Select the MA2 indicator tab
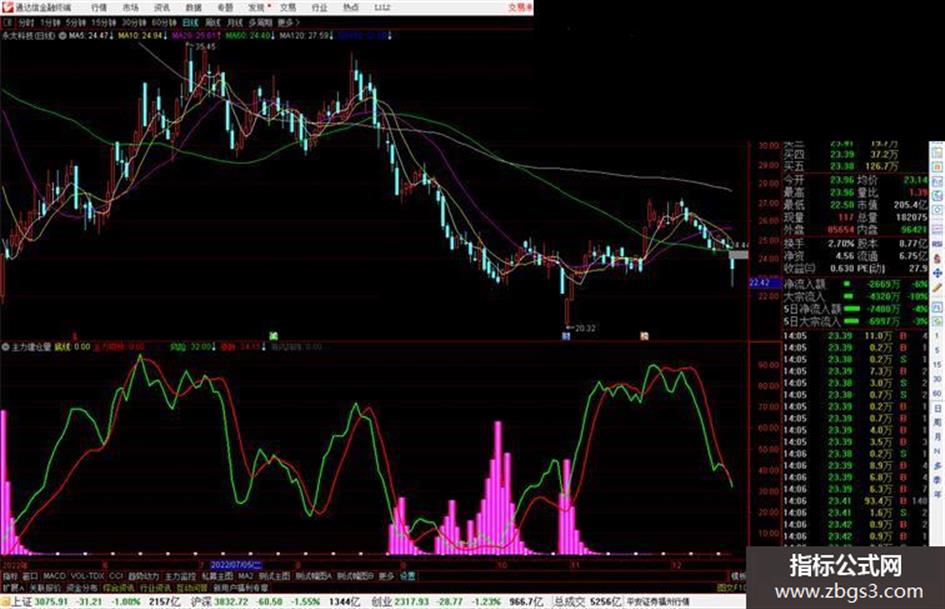 [245, 576]
